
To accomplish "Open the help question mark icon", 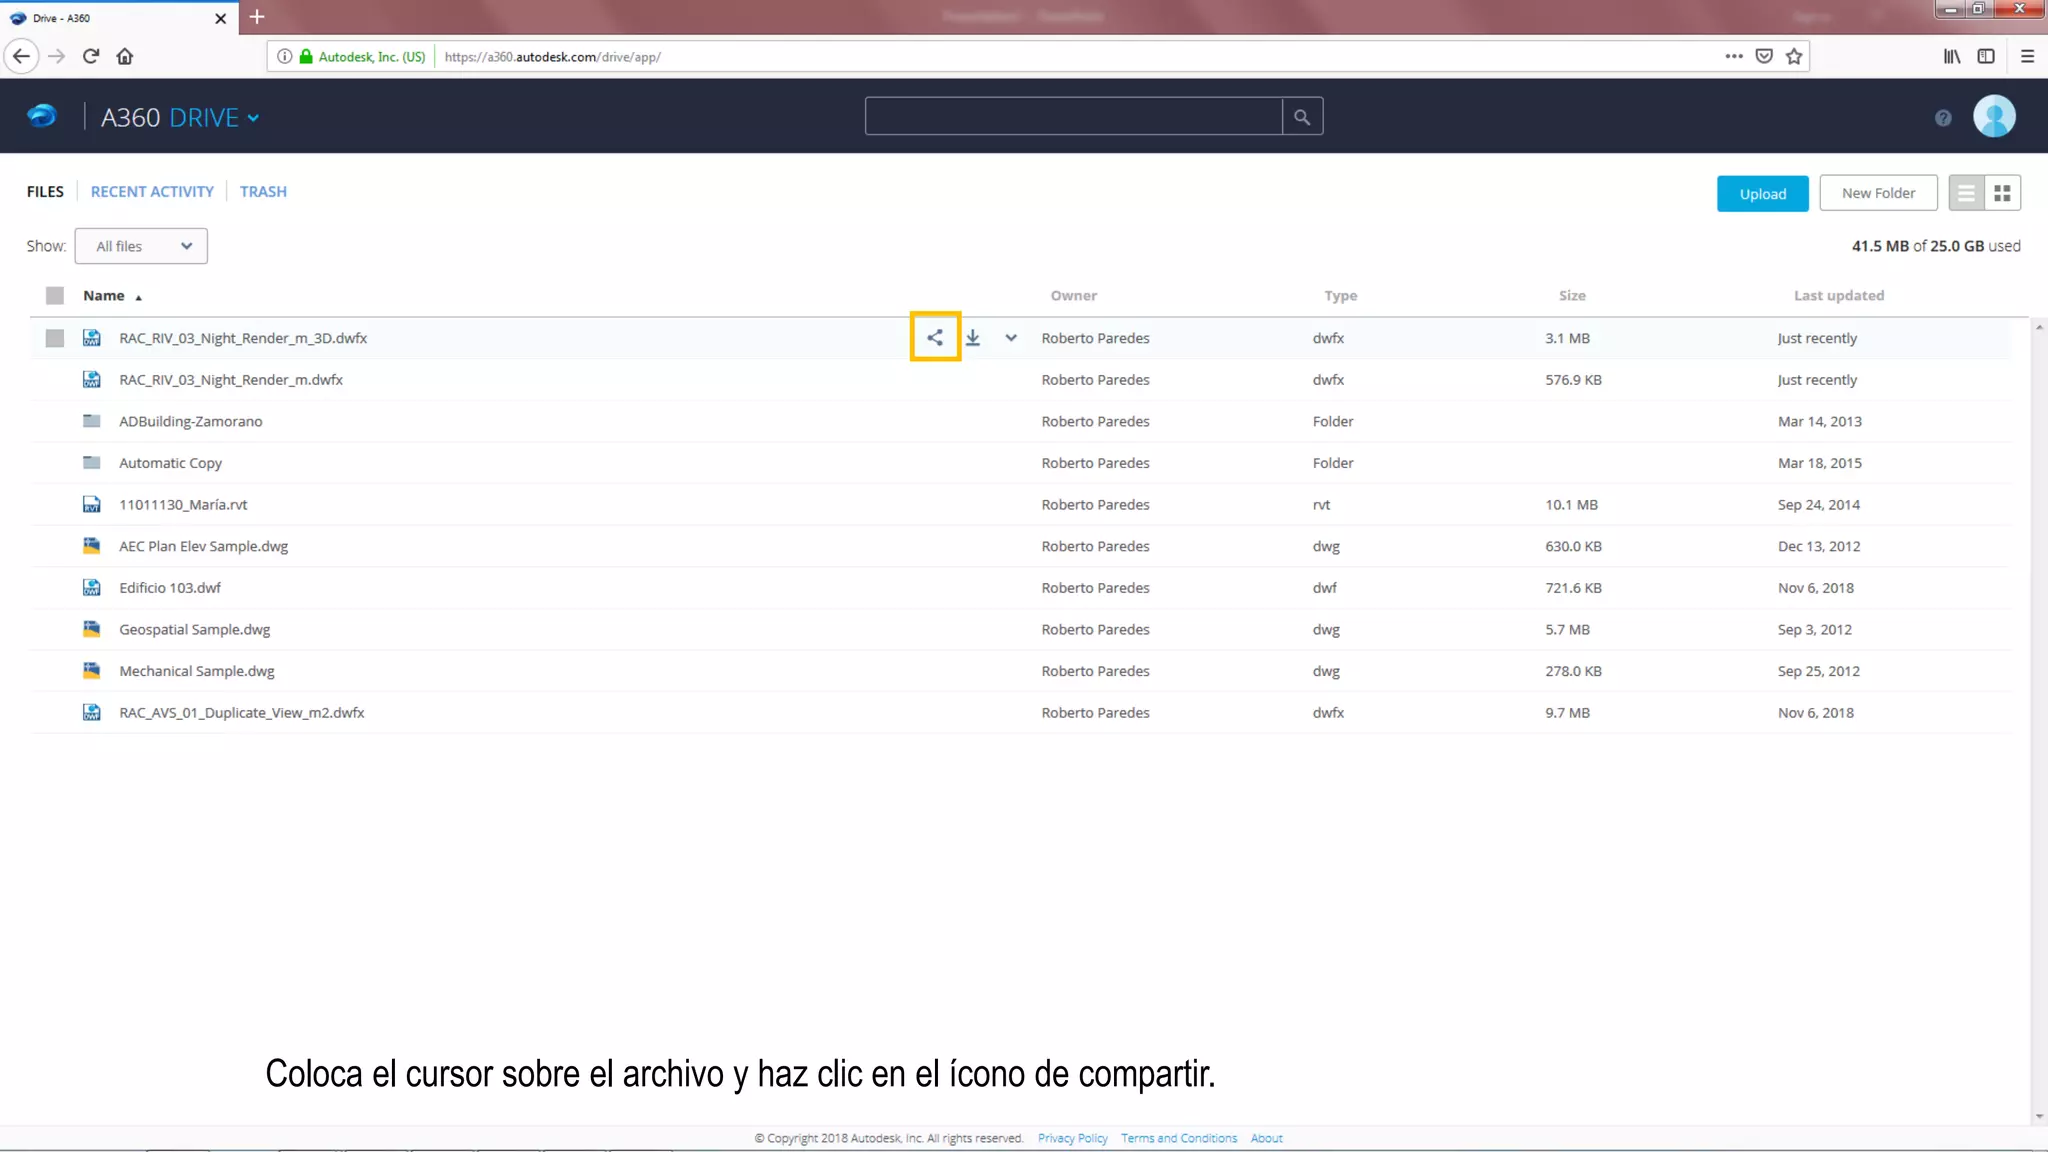I will click(x=1943, y=118).
